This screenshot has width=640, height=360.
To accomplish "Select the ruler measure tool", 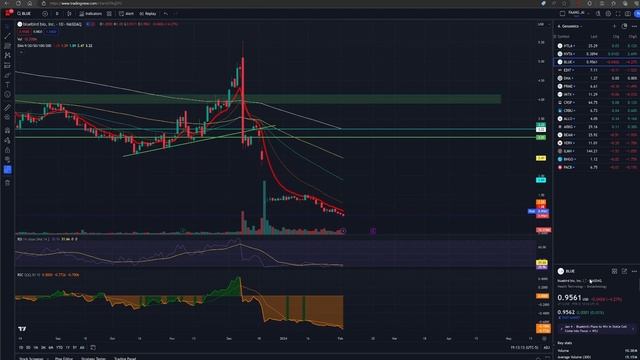I will point(7,108).
